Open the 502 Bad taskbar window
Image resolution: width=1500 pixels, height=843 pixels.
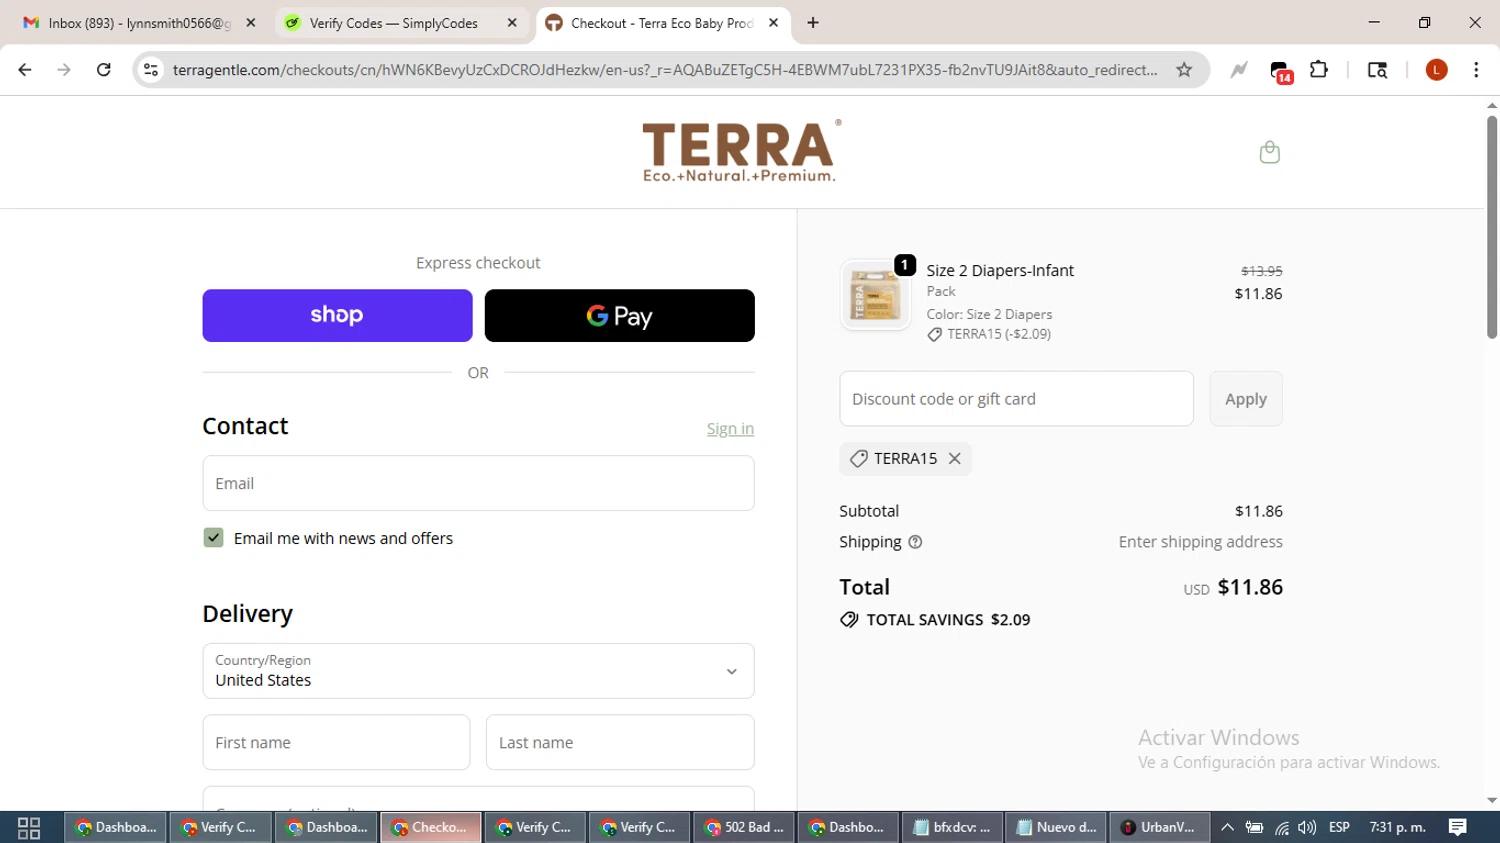(744, 827)
